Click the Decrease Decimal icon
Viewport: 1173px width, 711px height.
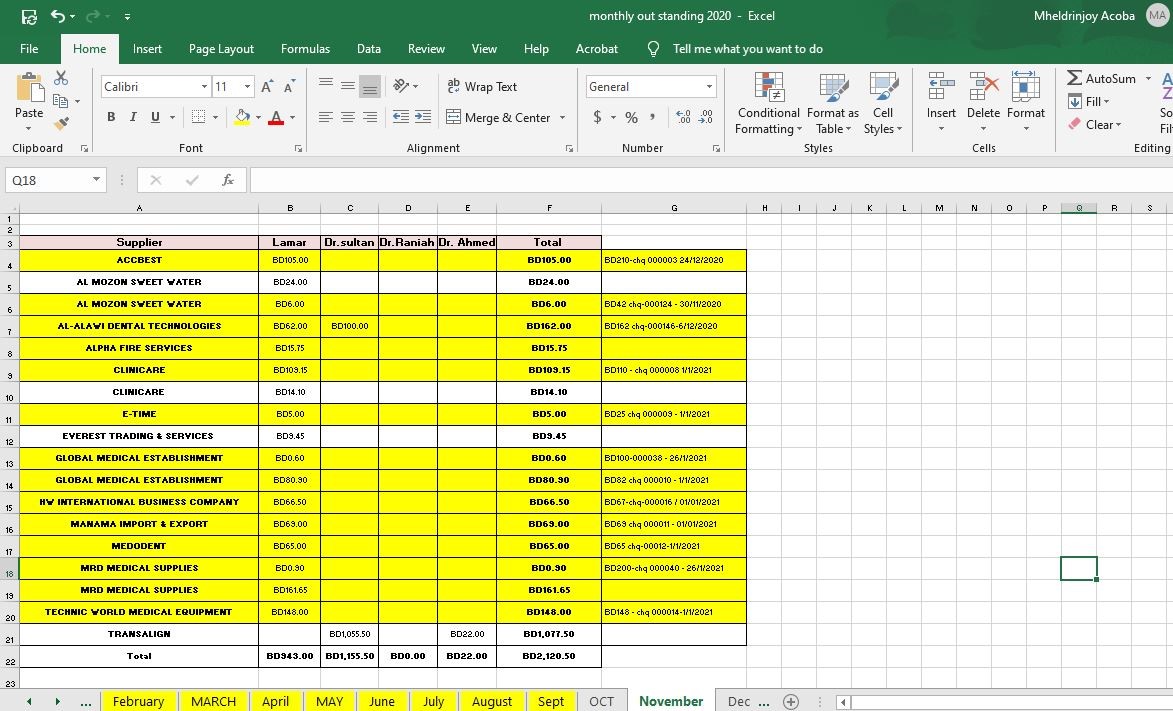coord(705,118)
